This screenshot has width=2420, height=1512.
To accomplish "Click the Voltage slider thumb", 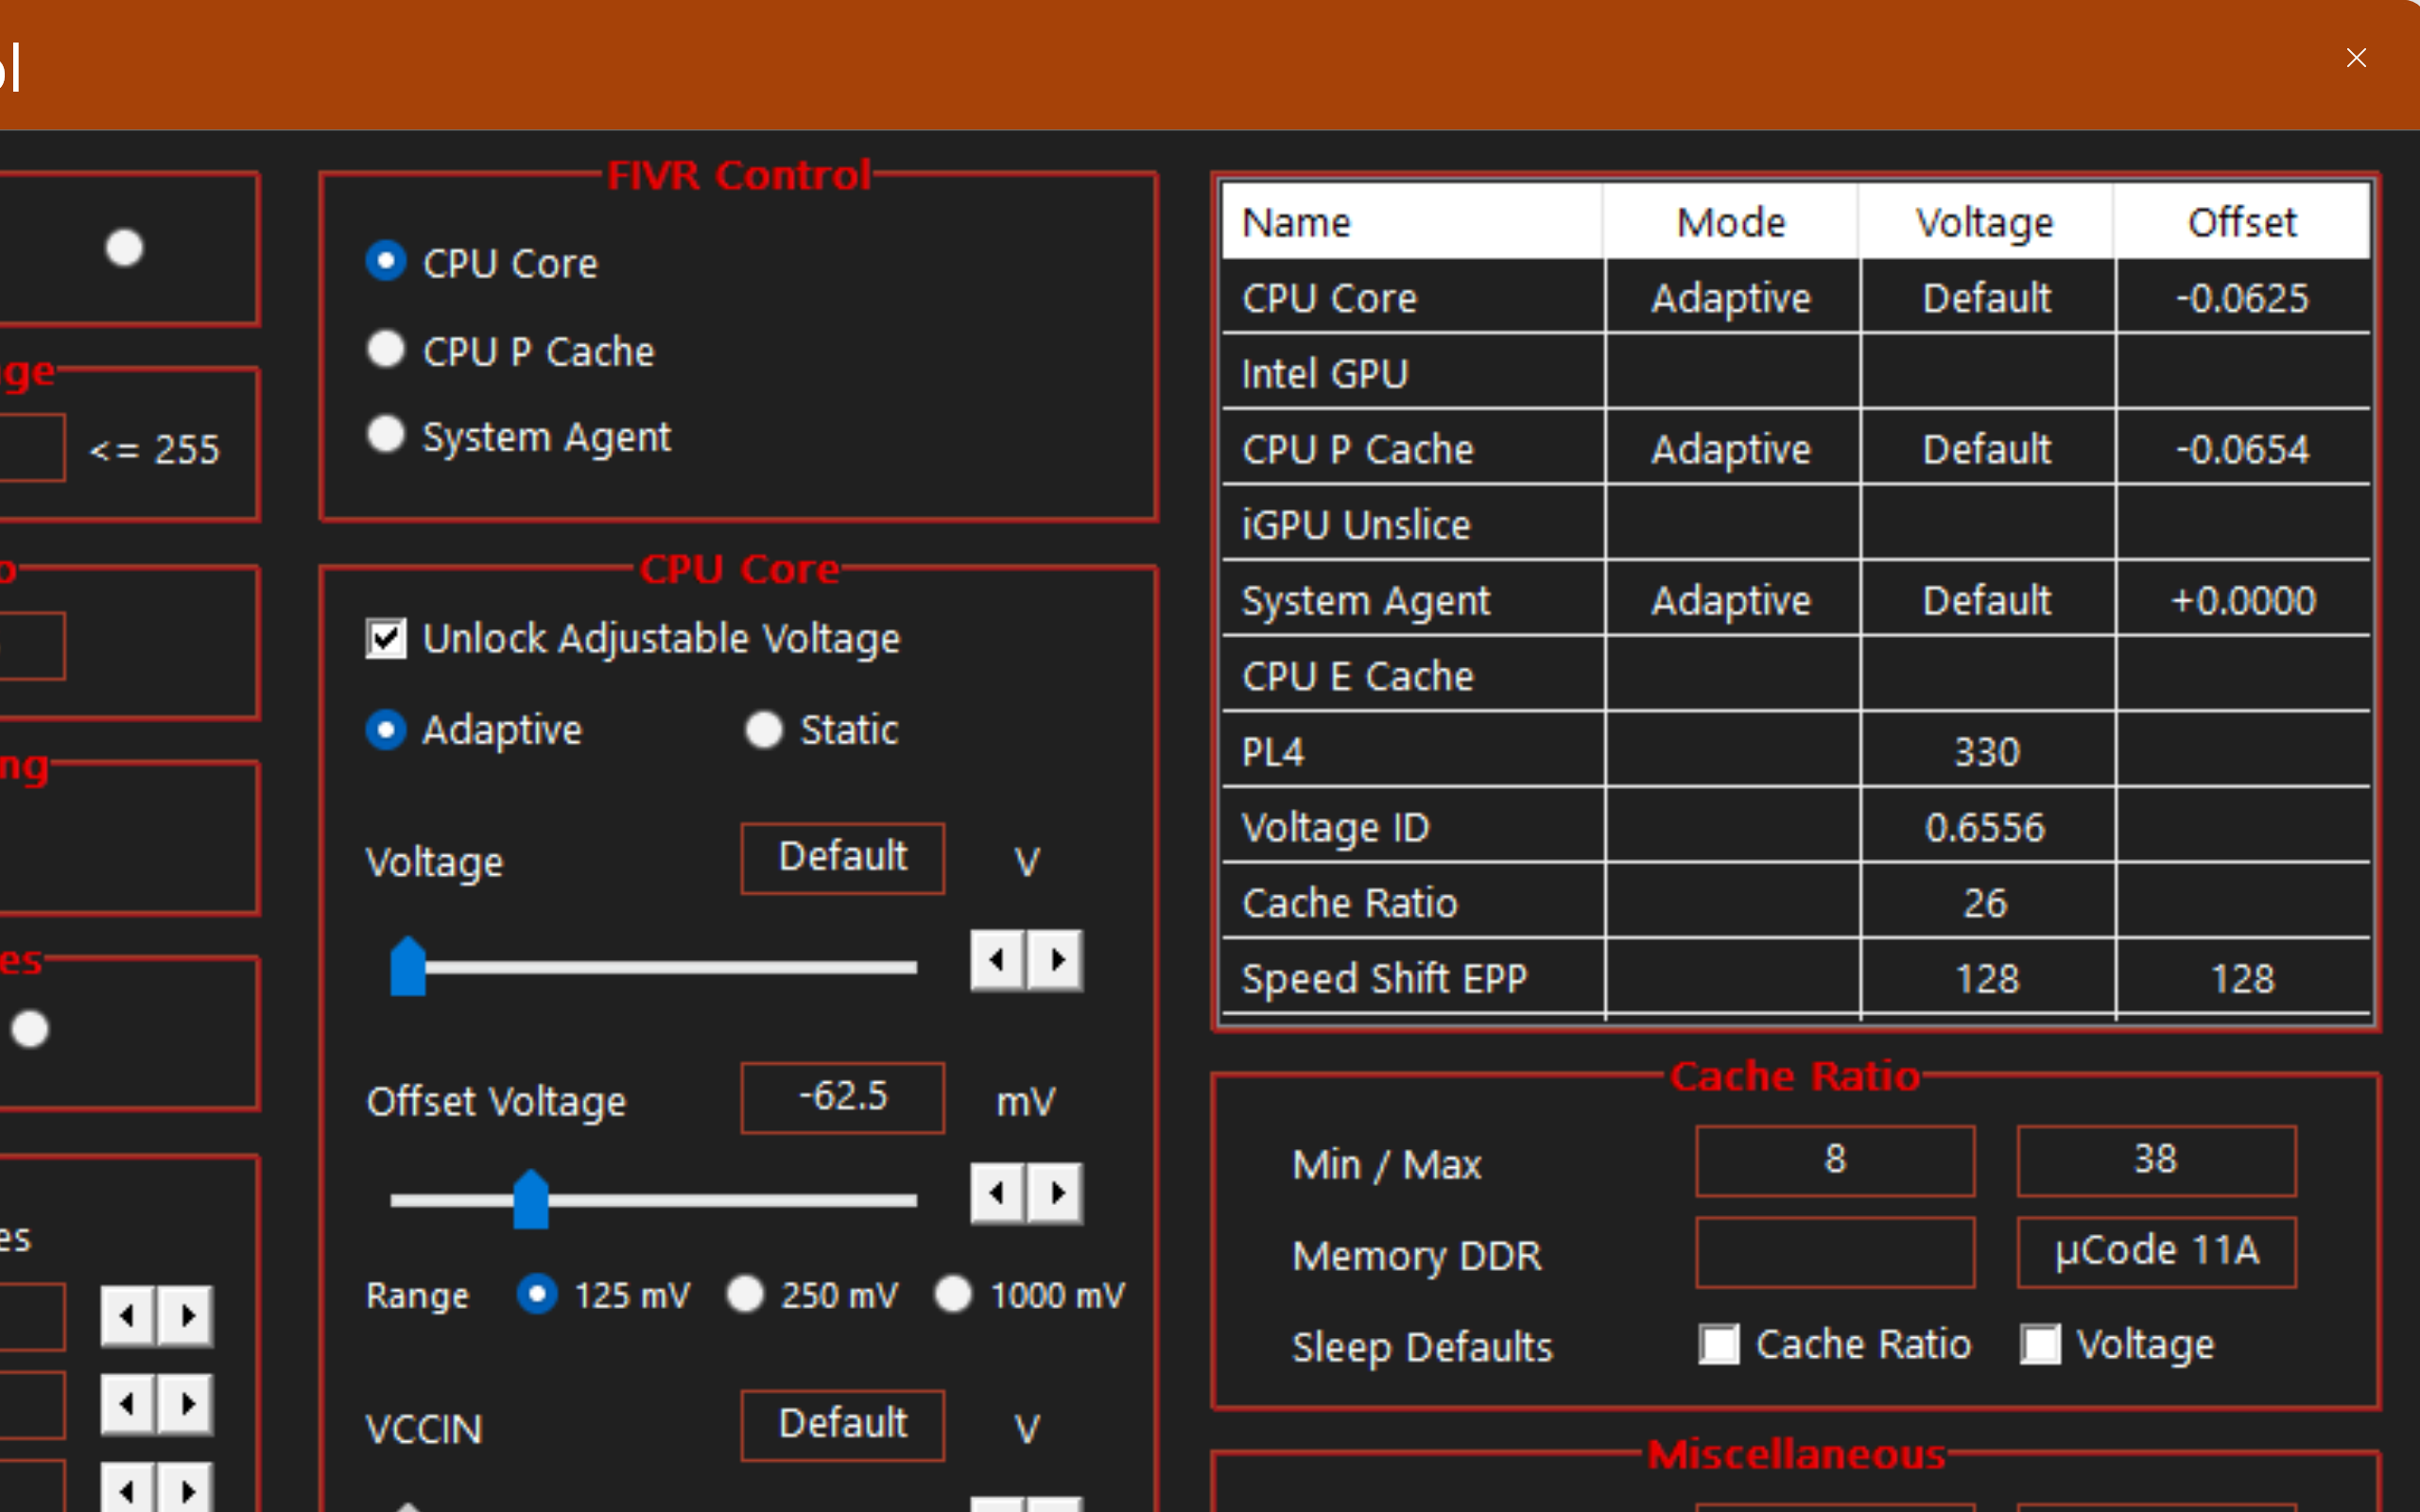I will coord(408,966).
